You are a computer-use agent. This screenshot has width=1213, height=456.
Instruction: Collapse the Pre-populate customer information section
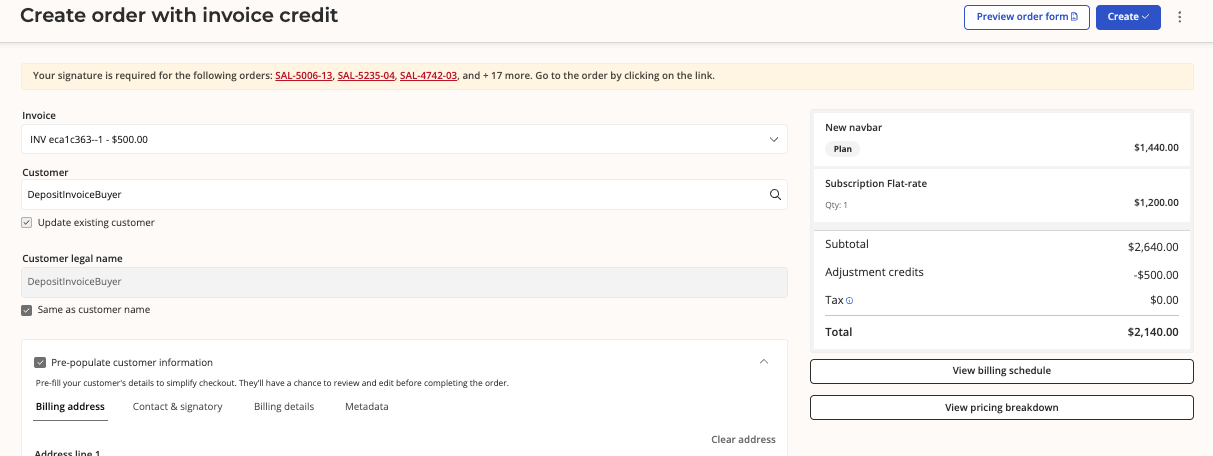tap(764, 362)
